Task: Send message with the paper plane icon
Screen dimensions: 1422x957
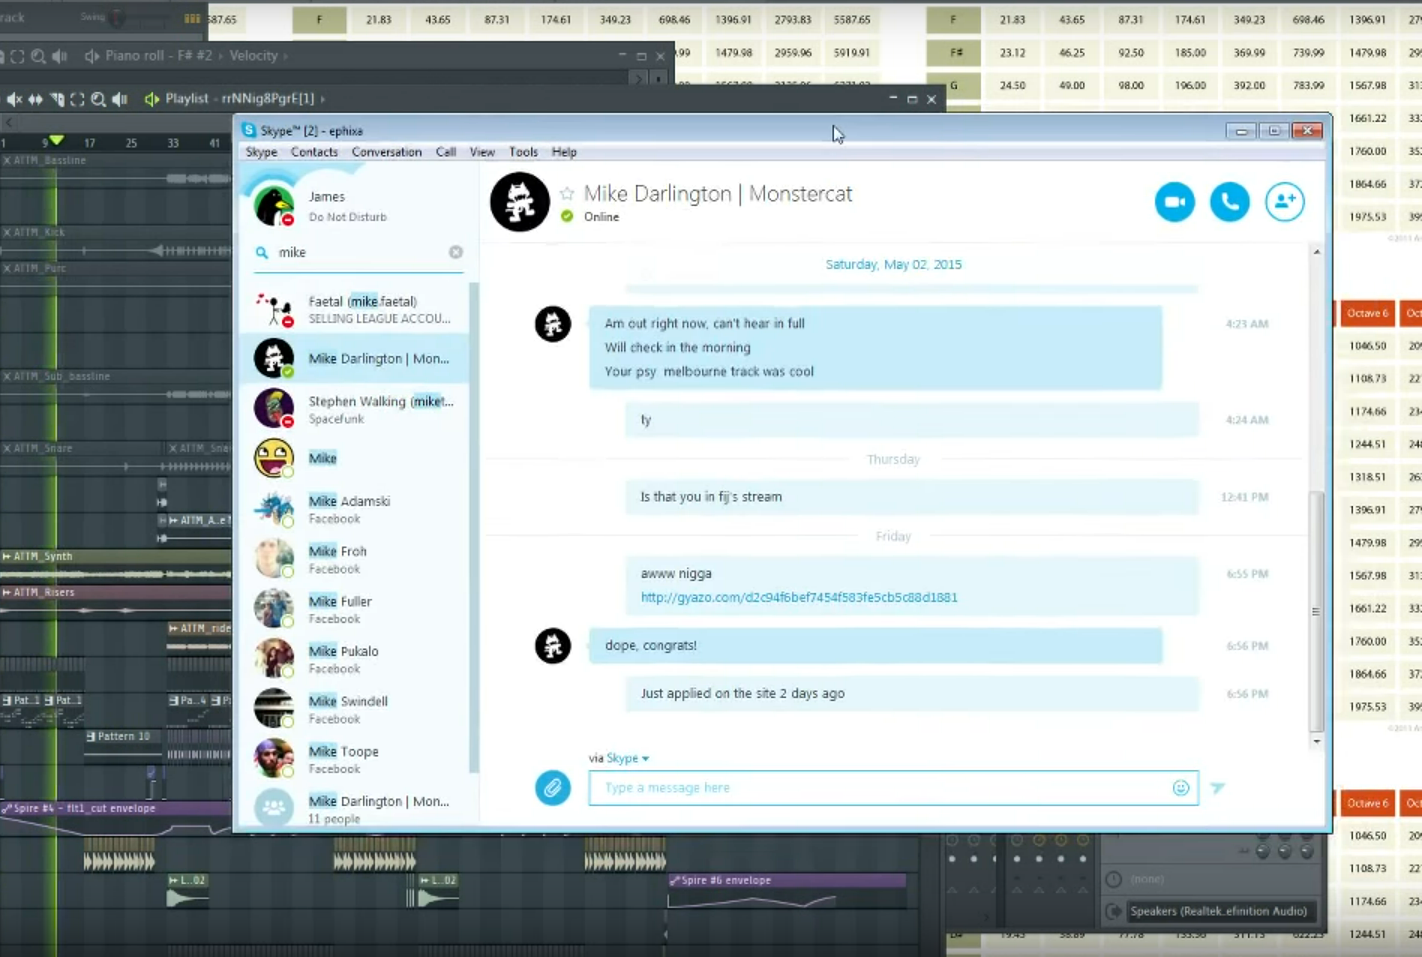Action: (x=1217, y=788)
